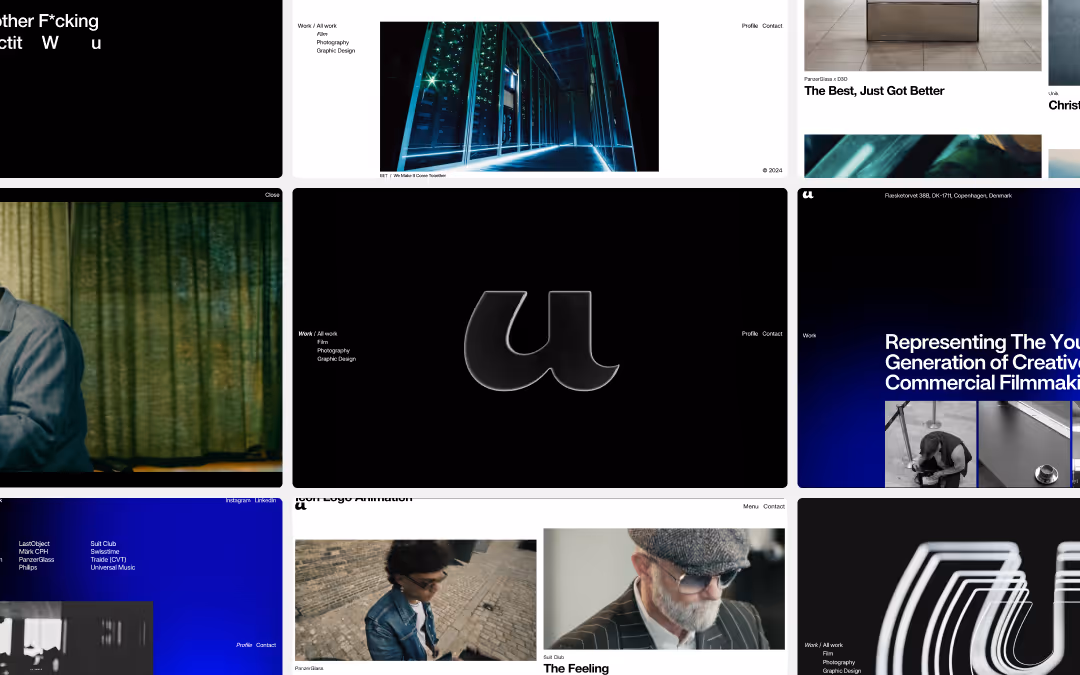Open Work in the server room panel
The image size is (1080, 675).
point(304,26)
